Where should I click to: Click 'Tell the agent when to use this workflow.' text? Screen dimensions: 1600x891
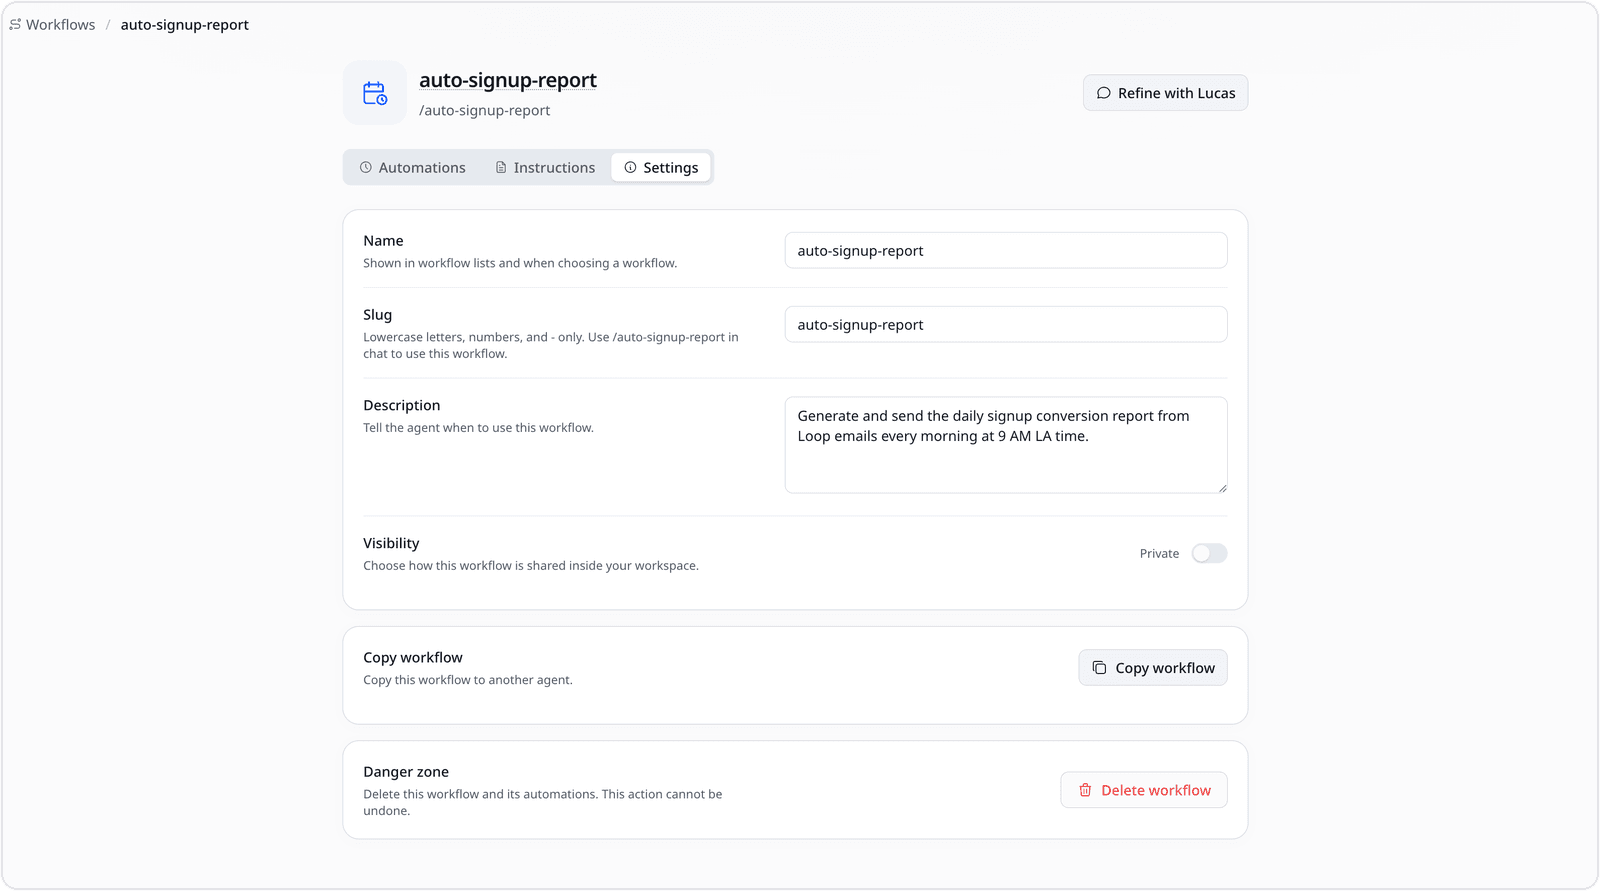[x=478, y=428]
